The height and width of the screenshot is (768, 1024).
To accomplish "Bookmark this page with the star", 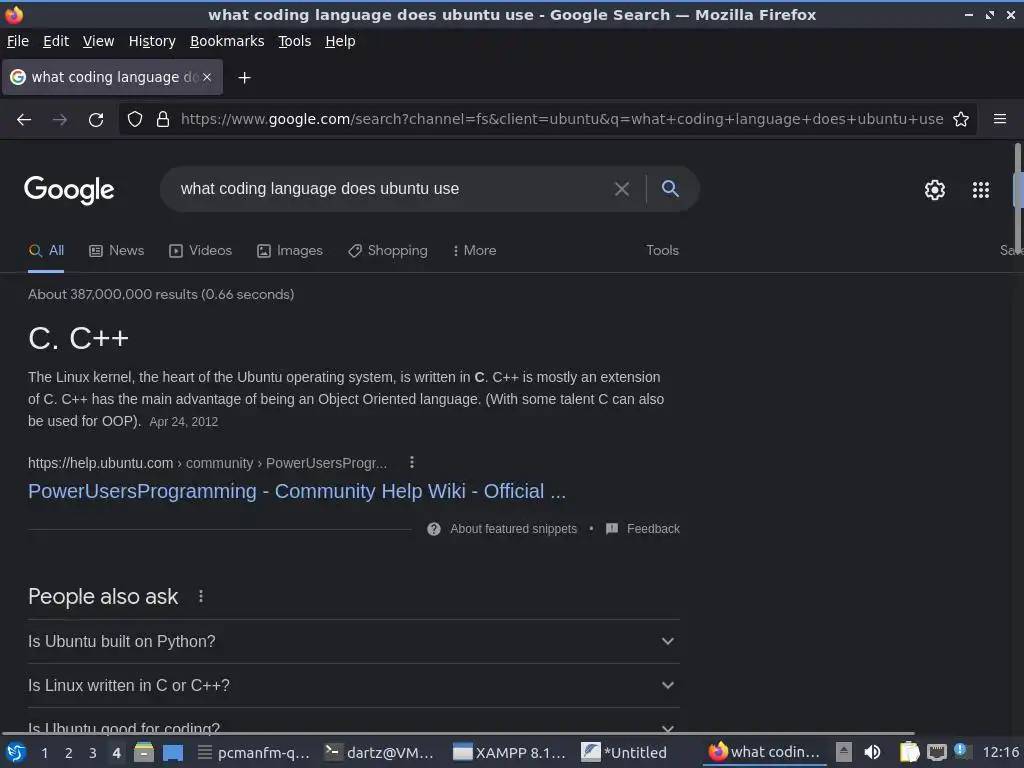I will 961,119.
